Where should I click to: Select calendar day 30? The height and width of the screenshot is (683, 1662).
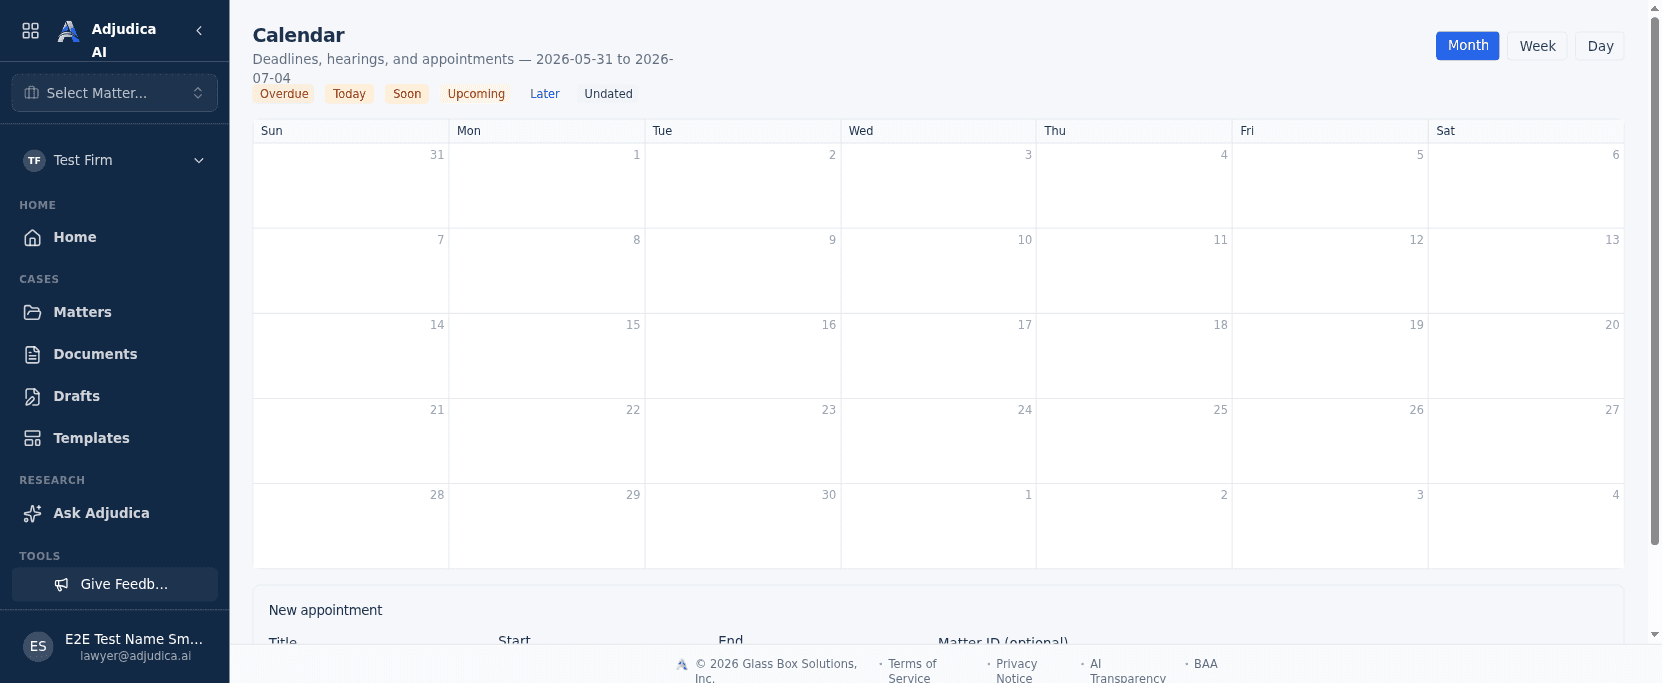tap(743, 526)
